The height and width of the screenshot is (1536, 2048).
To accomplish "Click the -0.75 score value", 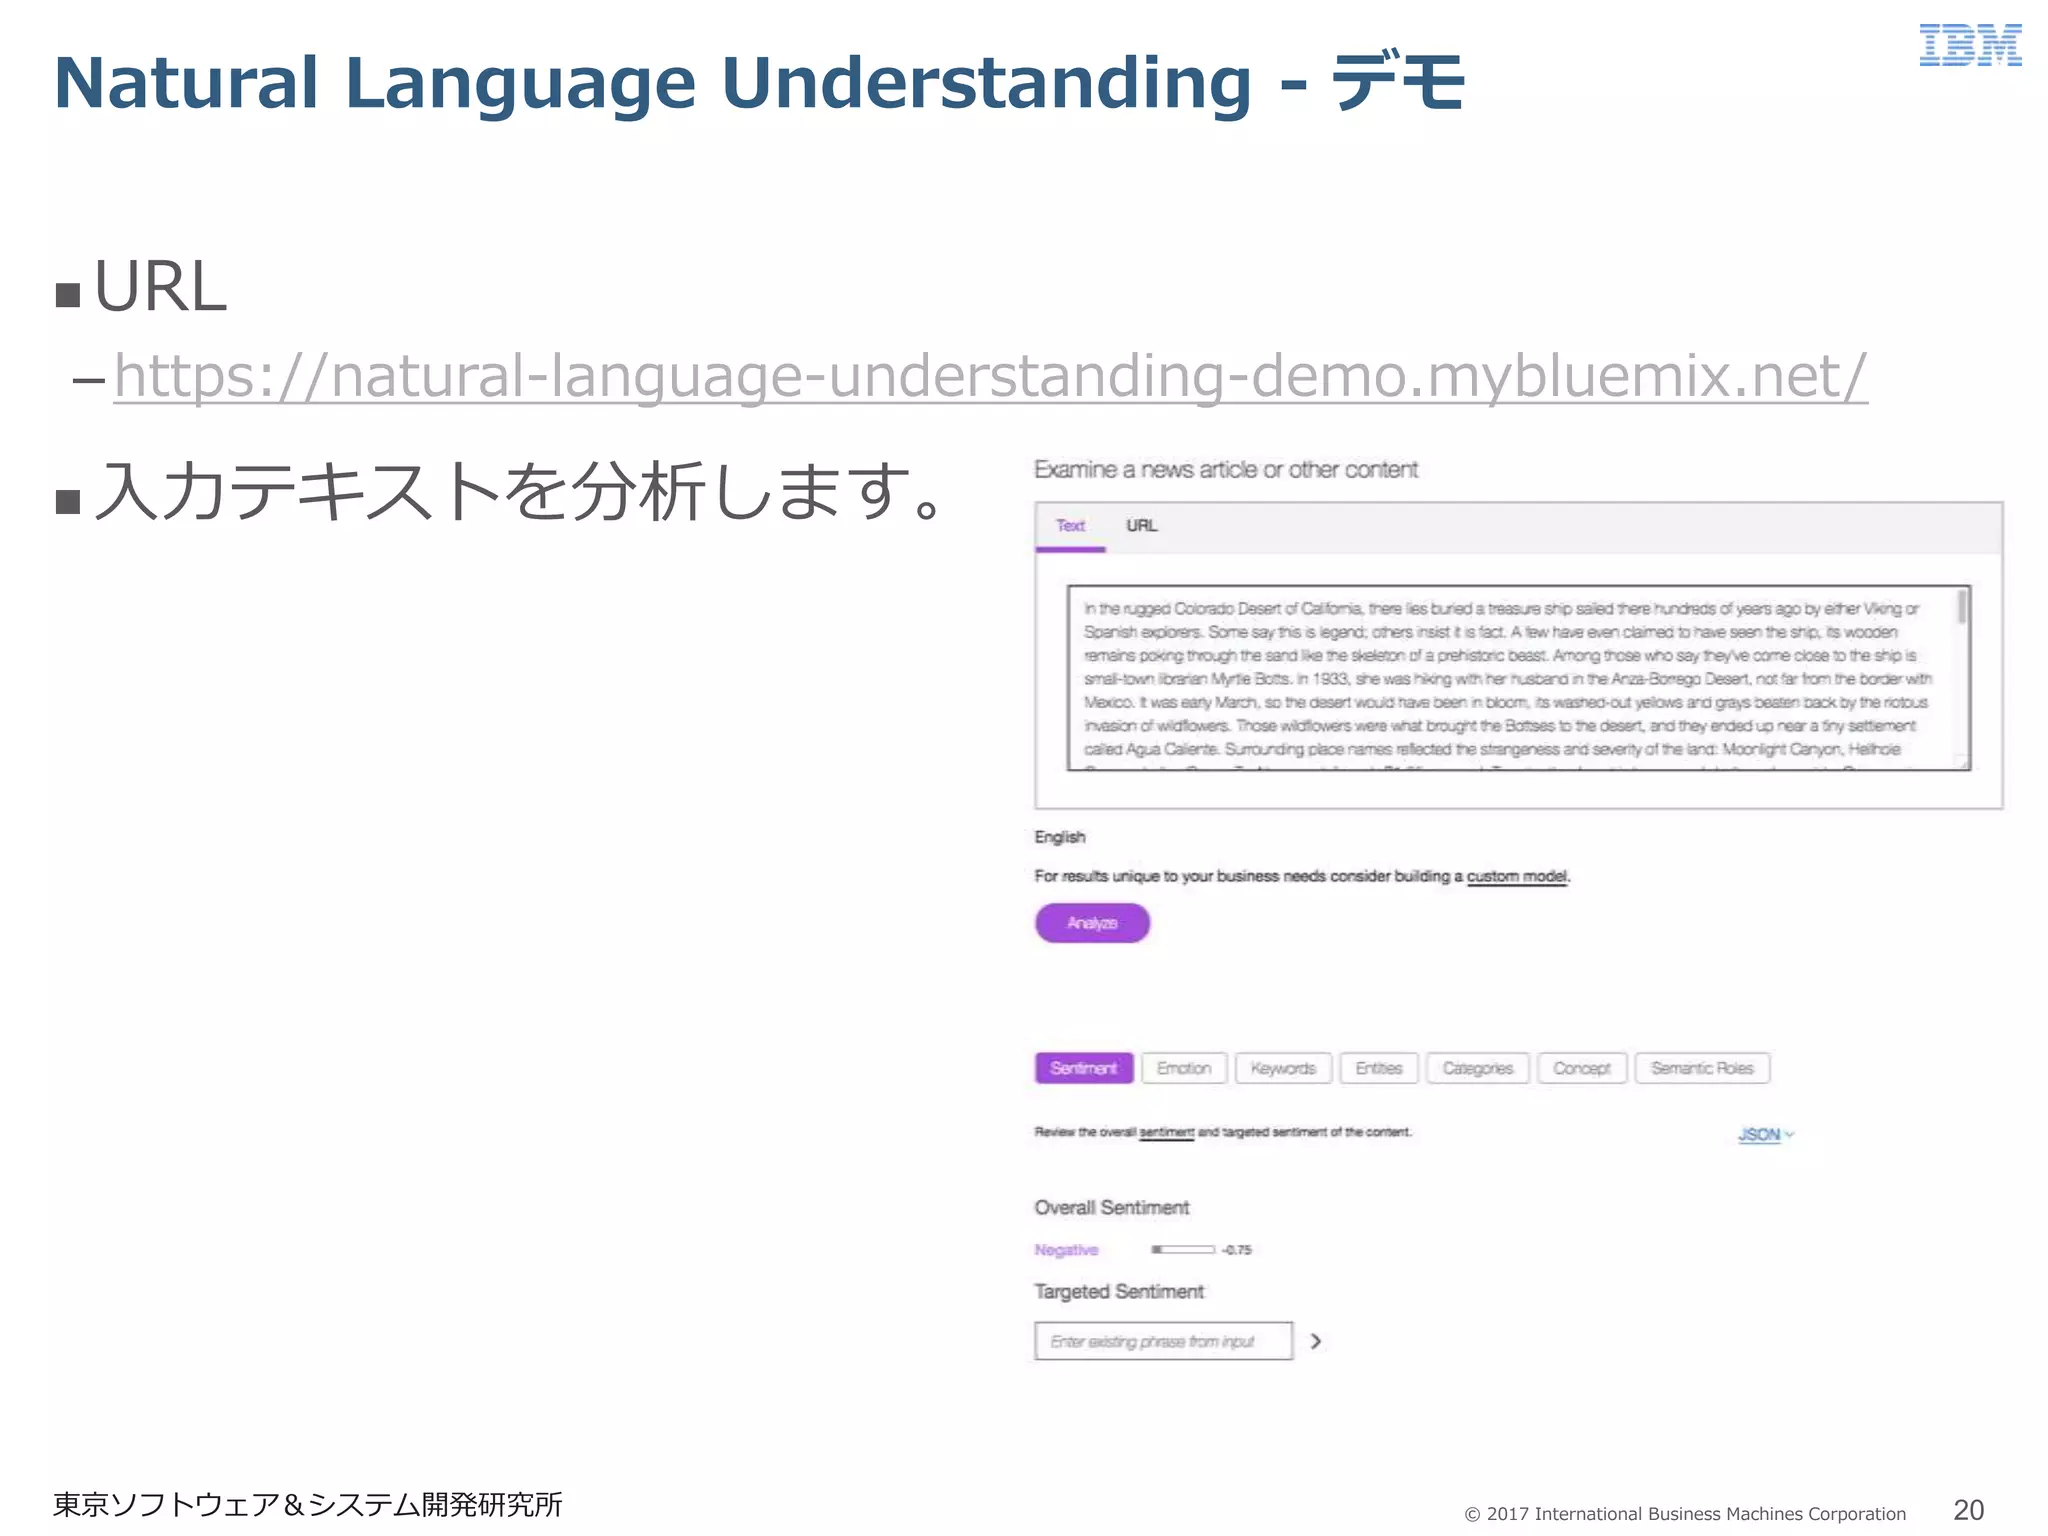I will coord(1237,1250).
